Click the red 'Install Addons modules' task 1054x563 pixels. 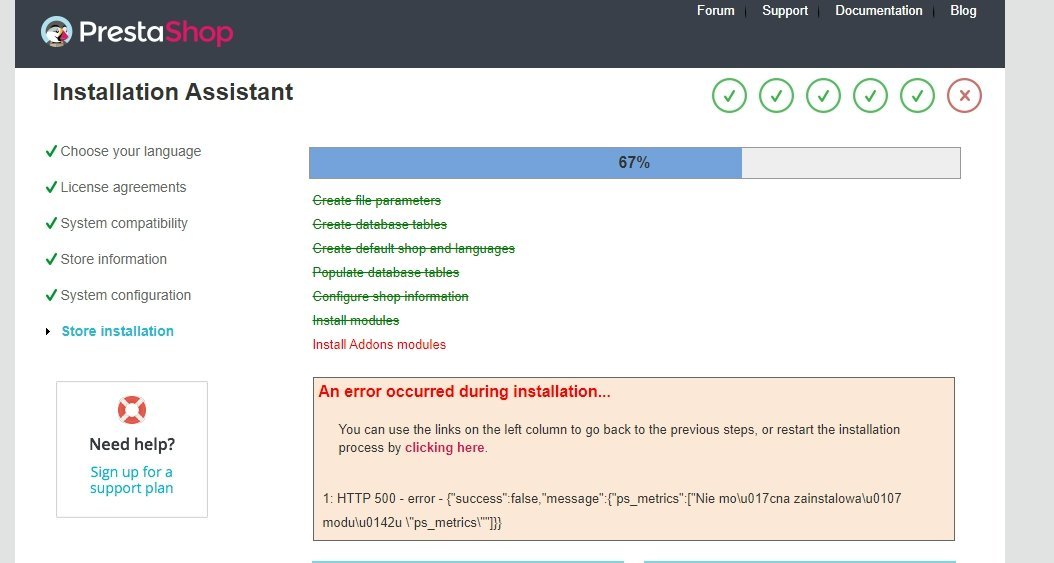click(x=379, y=345)
